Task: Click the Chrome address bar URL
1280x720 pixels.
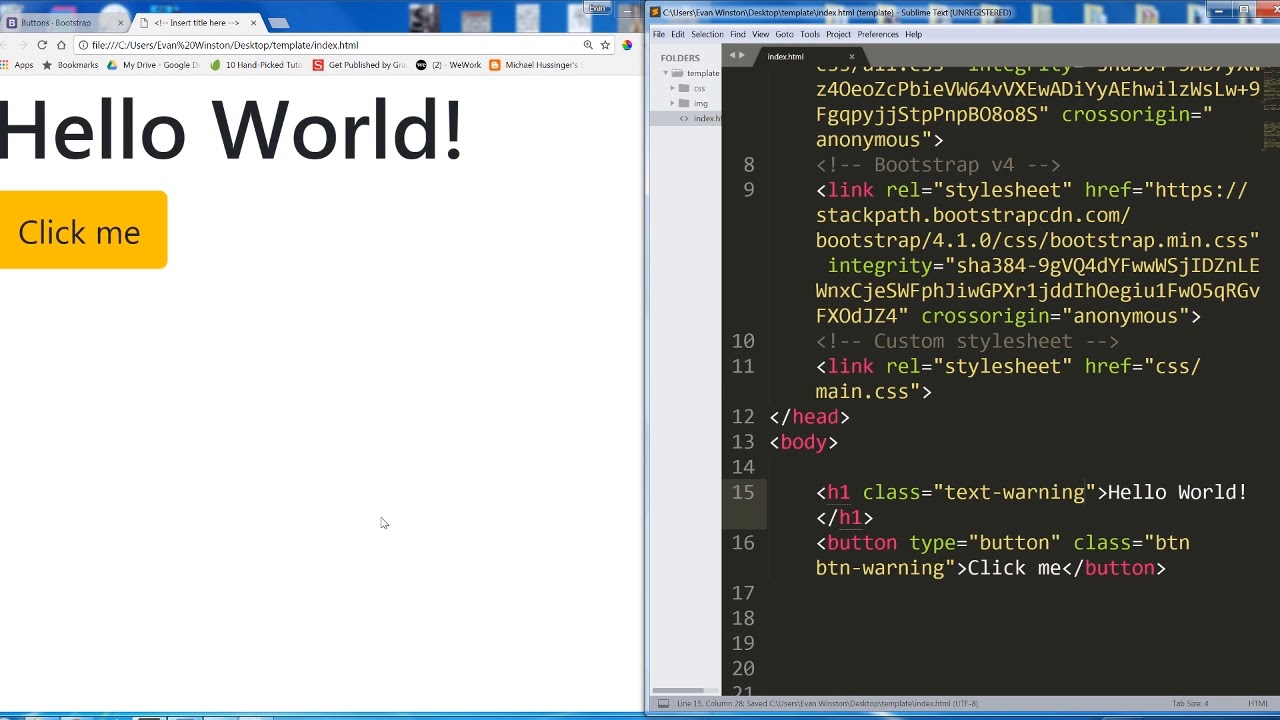Action: (x=225, y=45)
